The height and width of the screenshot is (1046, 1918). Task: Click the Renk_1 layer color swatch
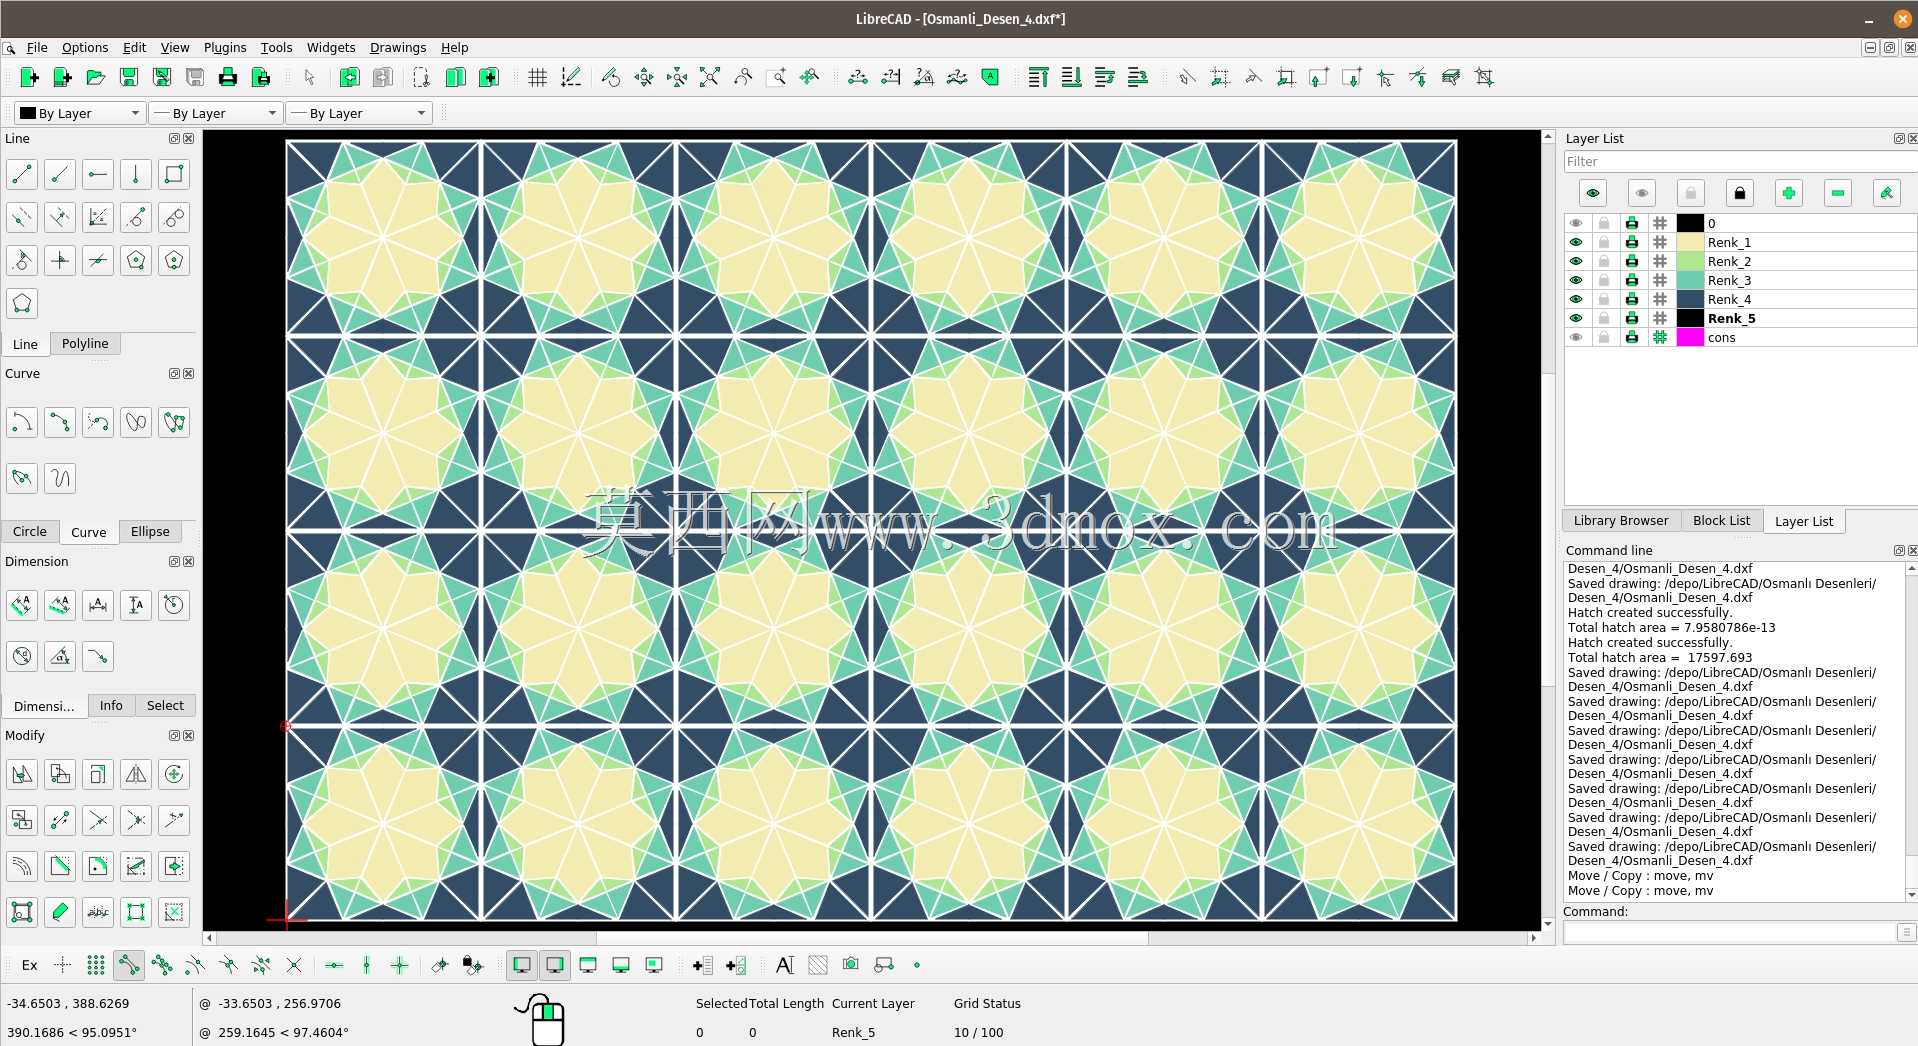(x=1690, y=242)
